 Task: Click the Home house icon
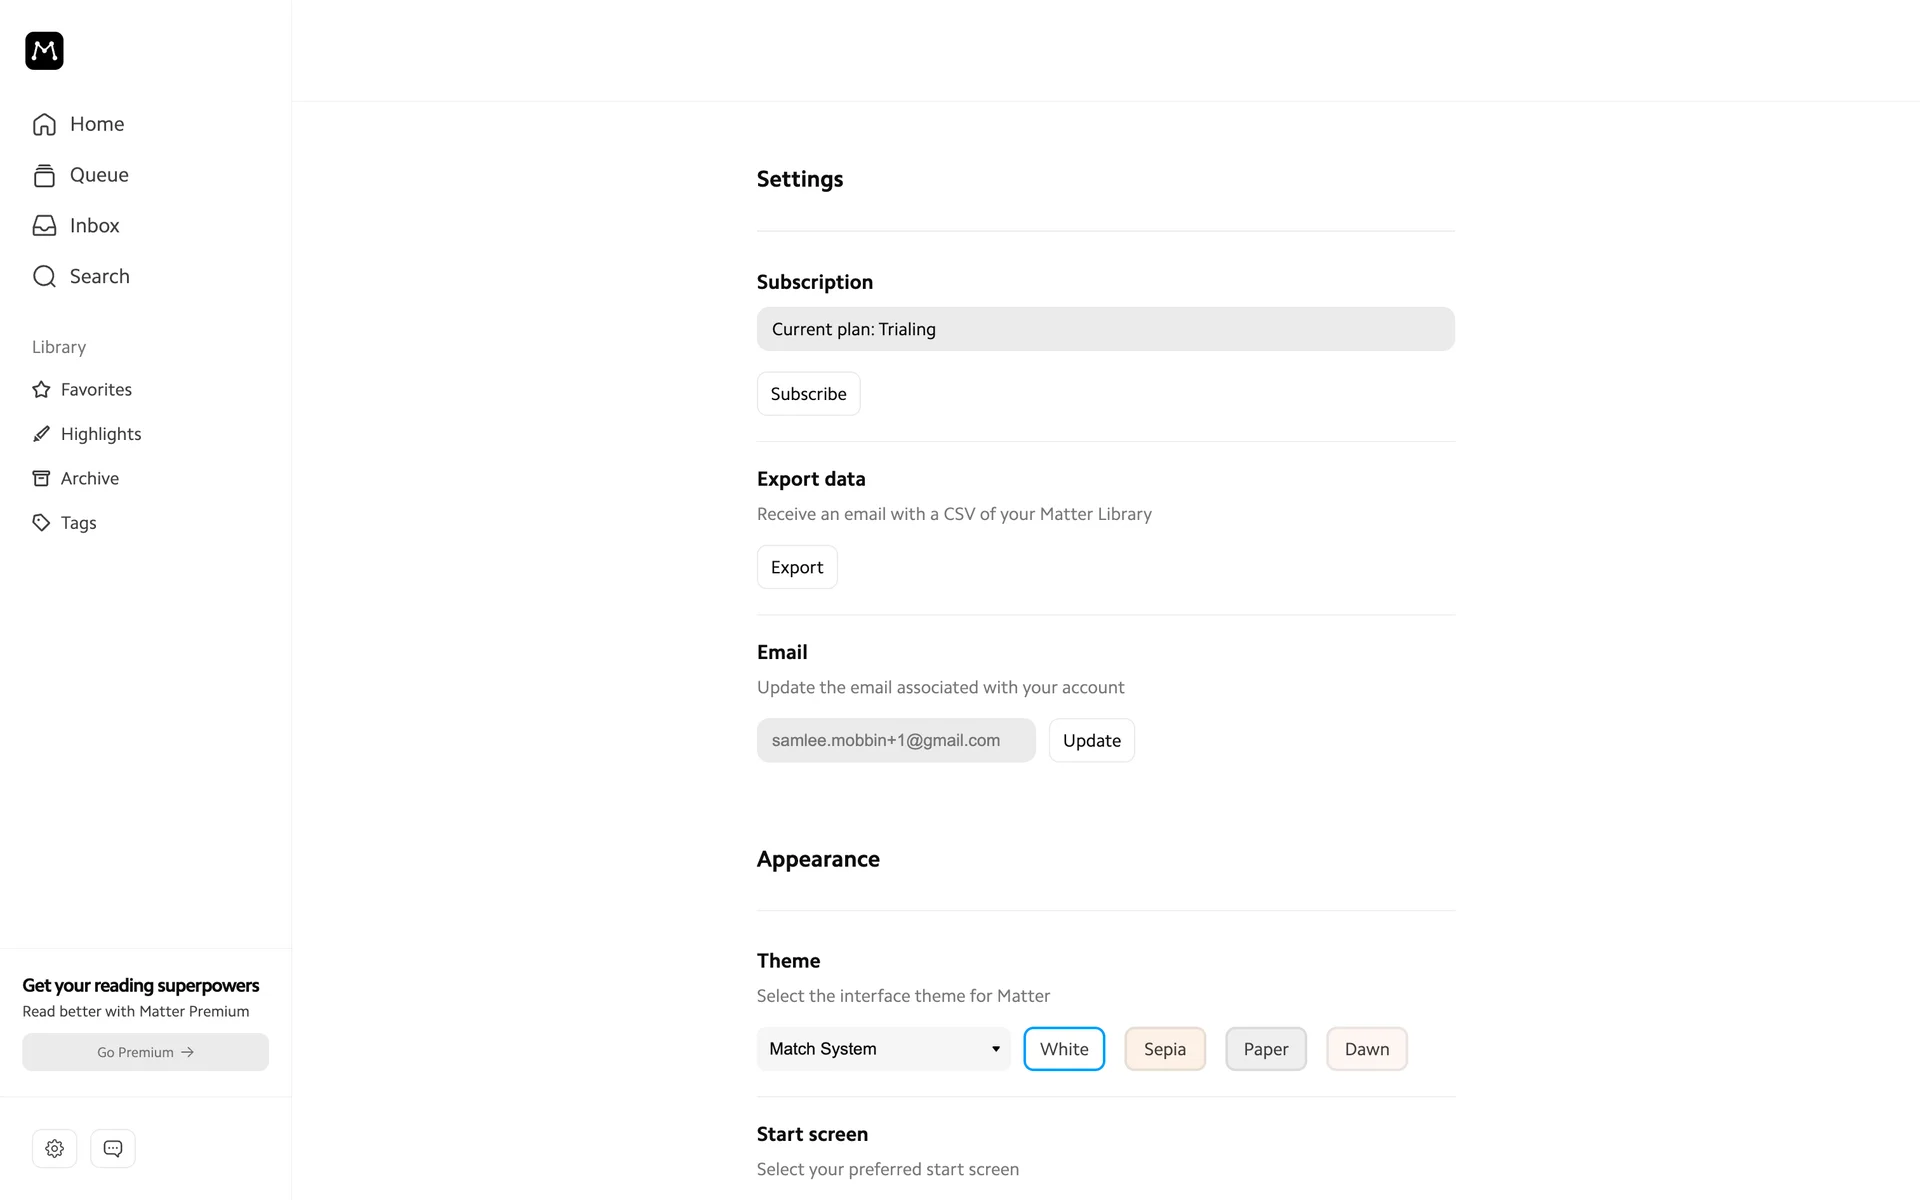click(x=44, y=124)
